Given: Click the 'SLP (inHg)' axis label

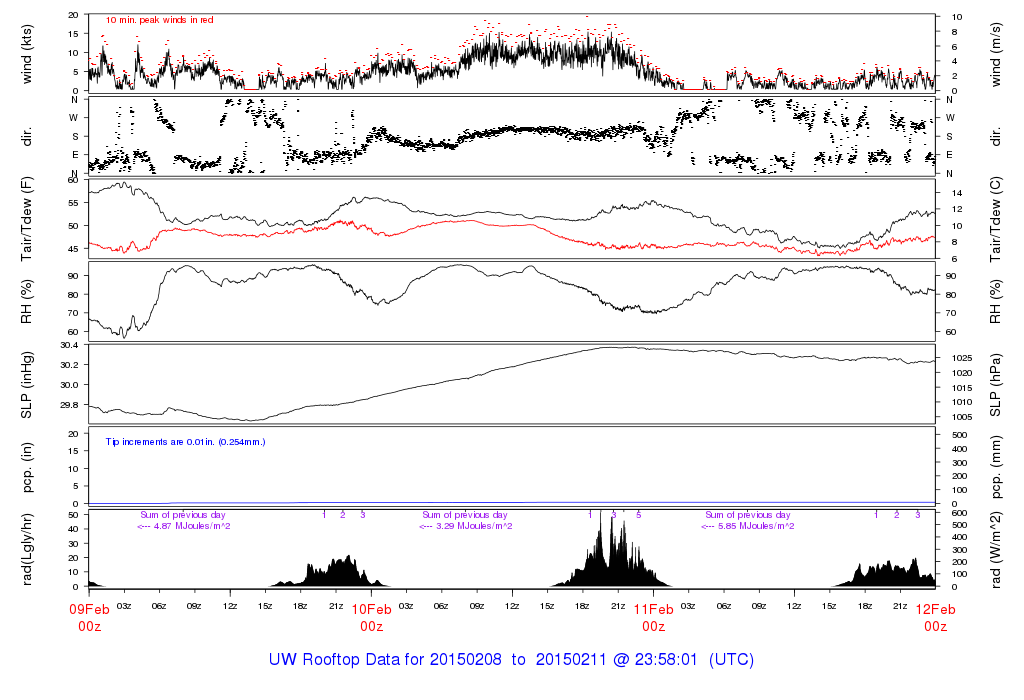Looking at the screenshot, I should pos(26,385).
